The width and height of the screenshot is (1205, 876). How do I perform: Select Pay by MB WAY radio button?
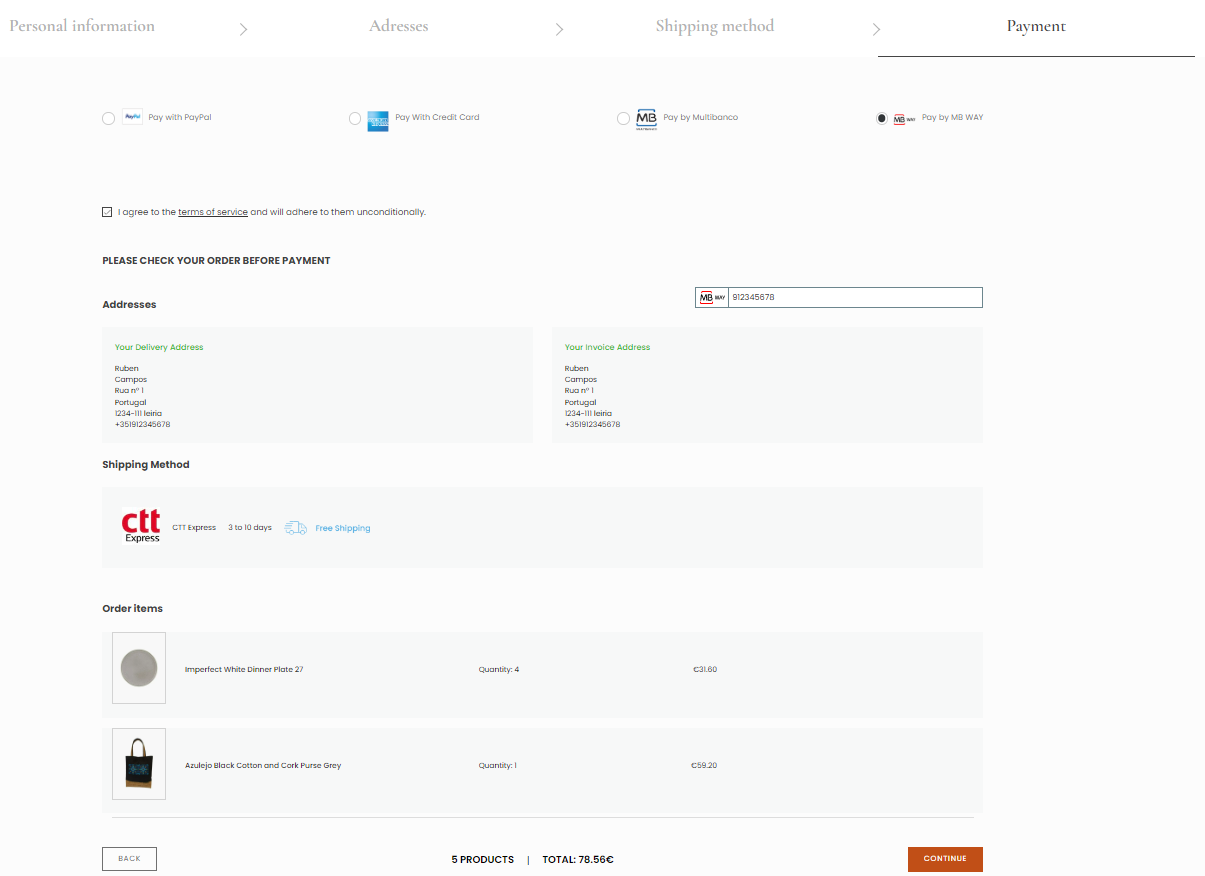click(881, 118)
